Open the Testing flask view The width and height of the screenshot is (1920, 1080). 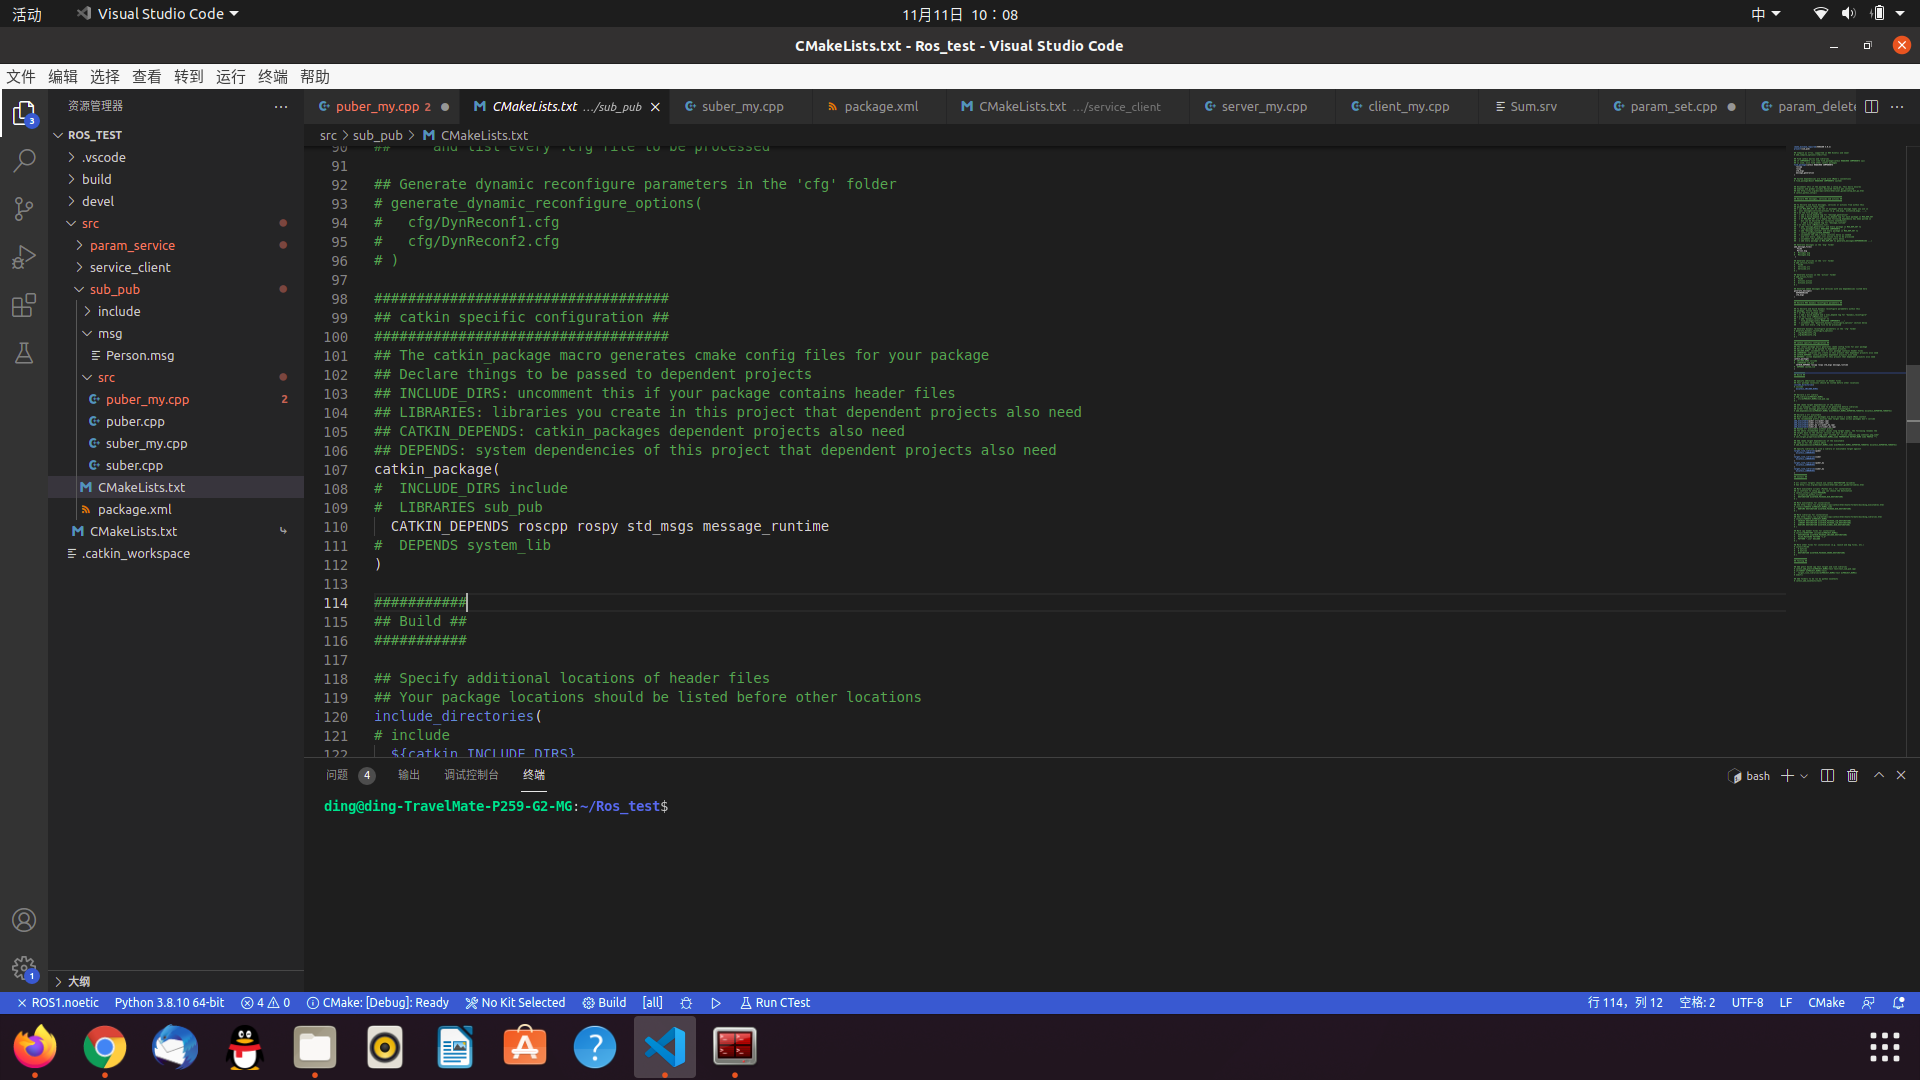point(24,353)
